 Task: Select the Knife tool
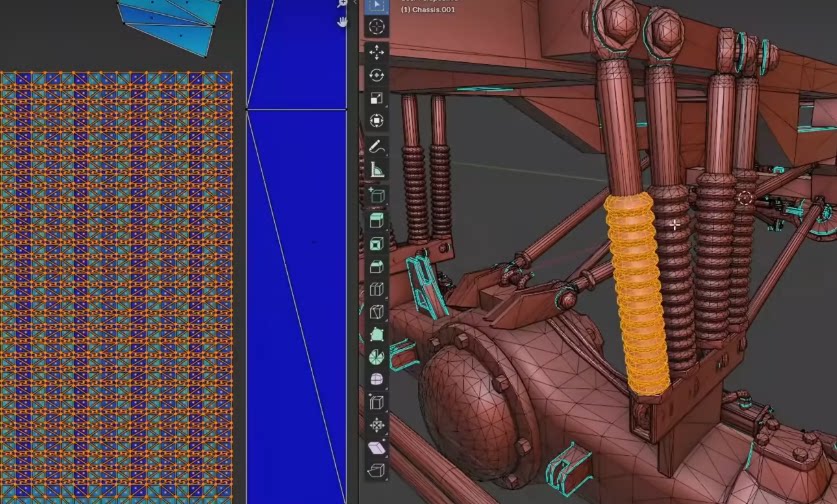click(376, 312)
